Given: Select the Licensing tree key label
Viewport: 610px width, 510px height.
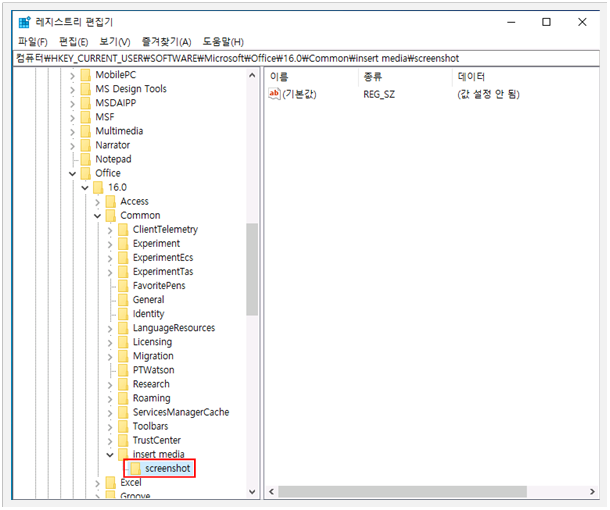Looking at the screenshot, I should [x=152, y=342].
